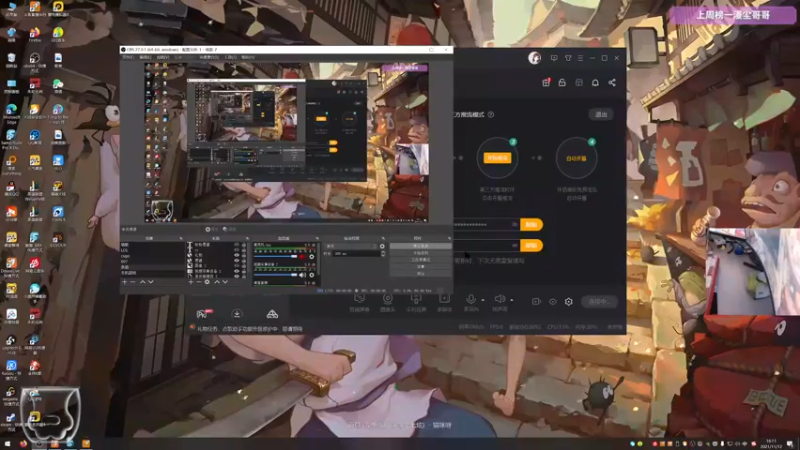Open skin shirt icon in streaming app
This screenshot has height=450, width=800.
[568, 58]
